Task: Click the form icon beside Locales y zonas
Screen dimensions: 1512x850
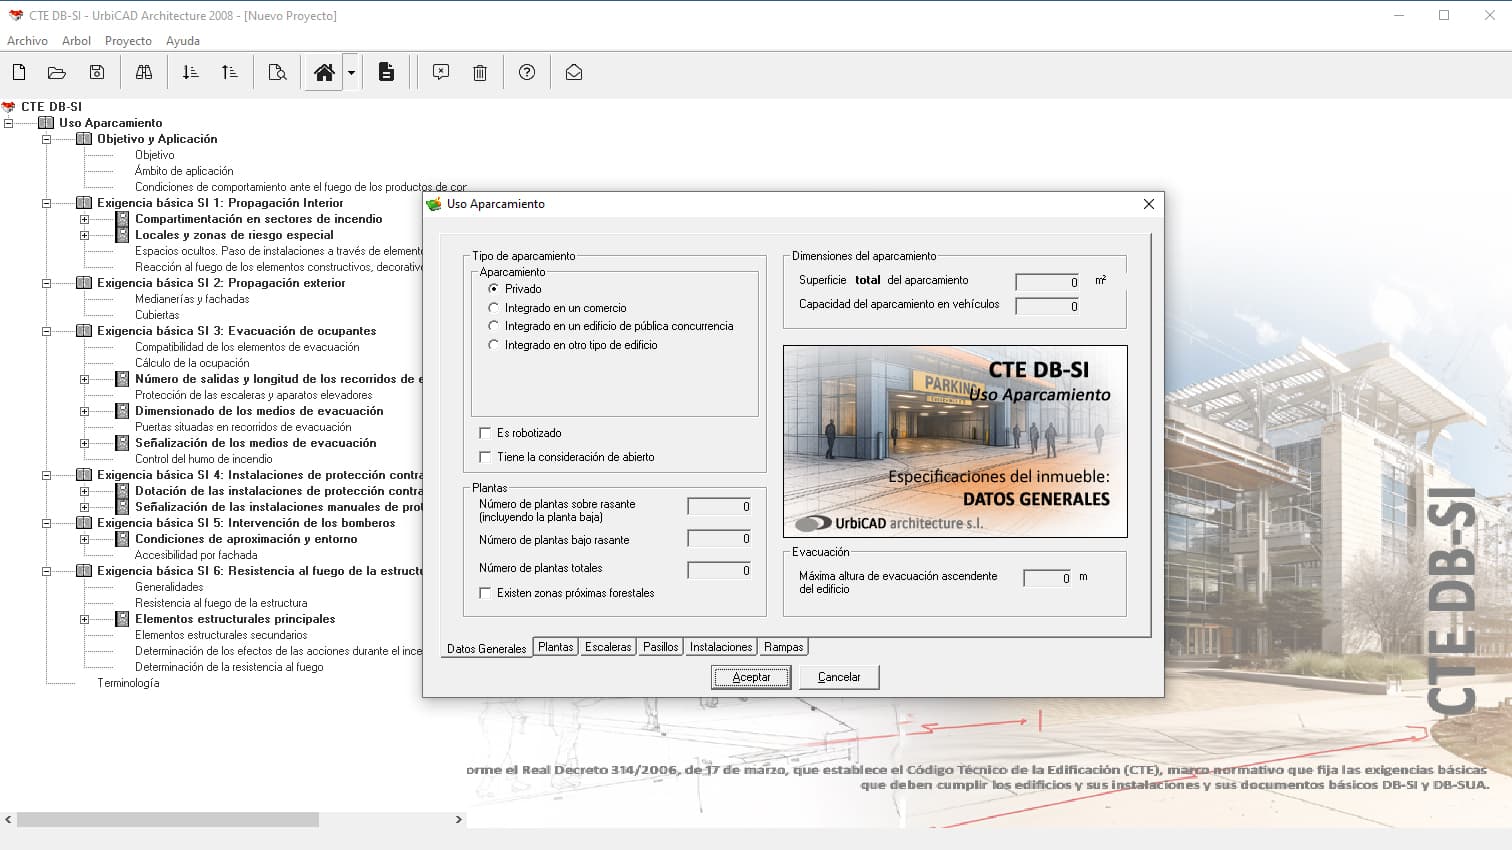Action: [122, 235]
